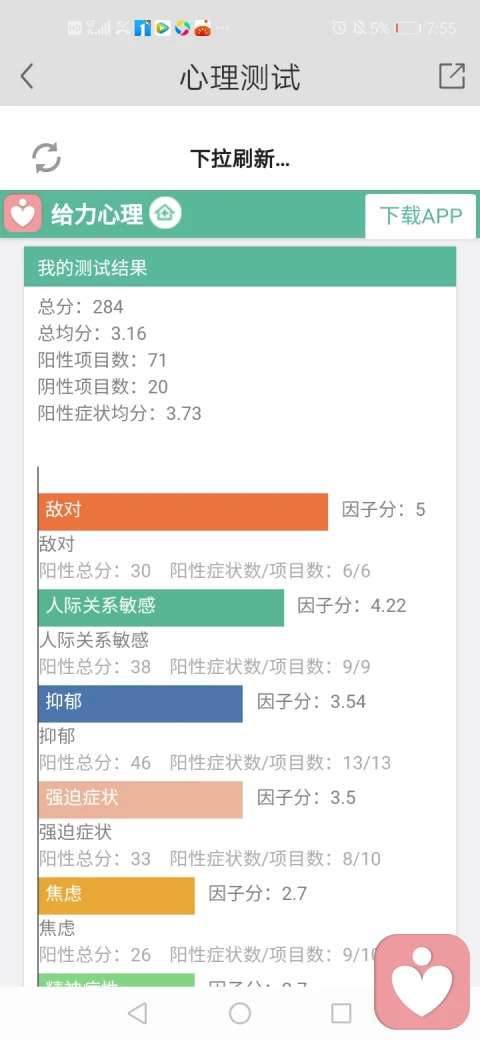Viewport: 480px width, 1040px height.
Task: Tap the battery indicator in status bar
Action: tap(408, 28)
